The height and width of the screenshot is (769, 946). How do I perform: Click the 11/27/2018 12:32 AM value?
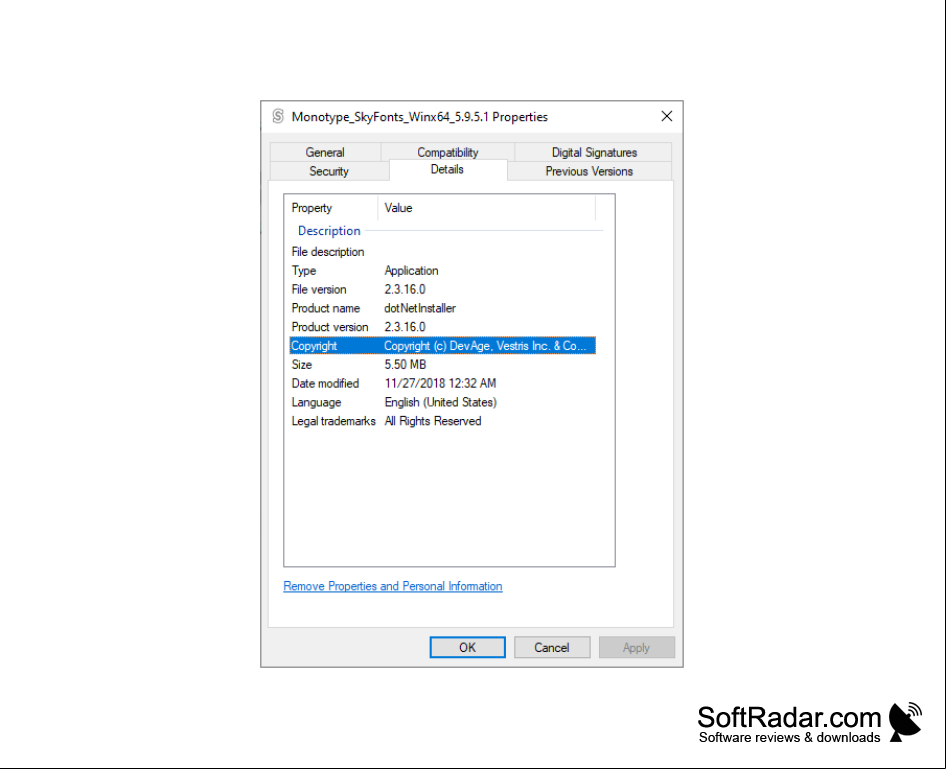(x=440, y=383)
